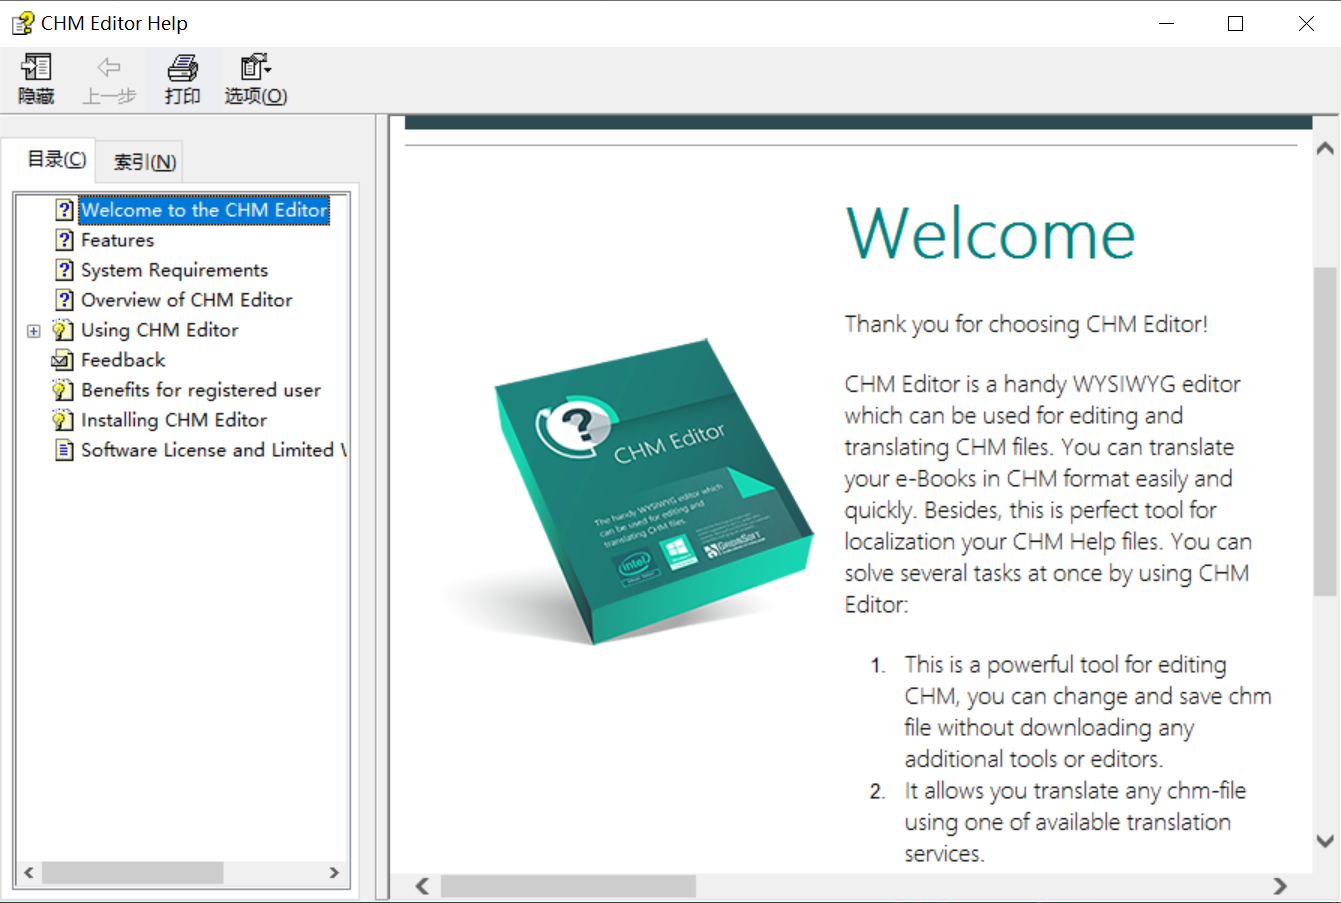The width and height of the screenshot is (1341, 903).
Task: Click the content pane right scroll arrow
Action: tap(1280, 886)
